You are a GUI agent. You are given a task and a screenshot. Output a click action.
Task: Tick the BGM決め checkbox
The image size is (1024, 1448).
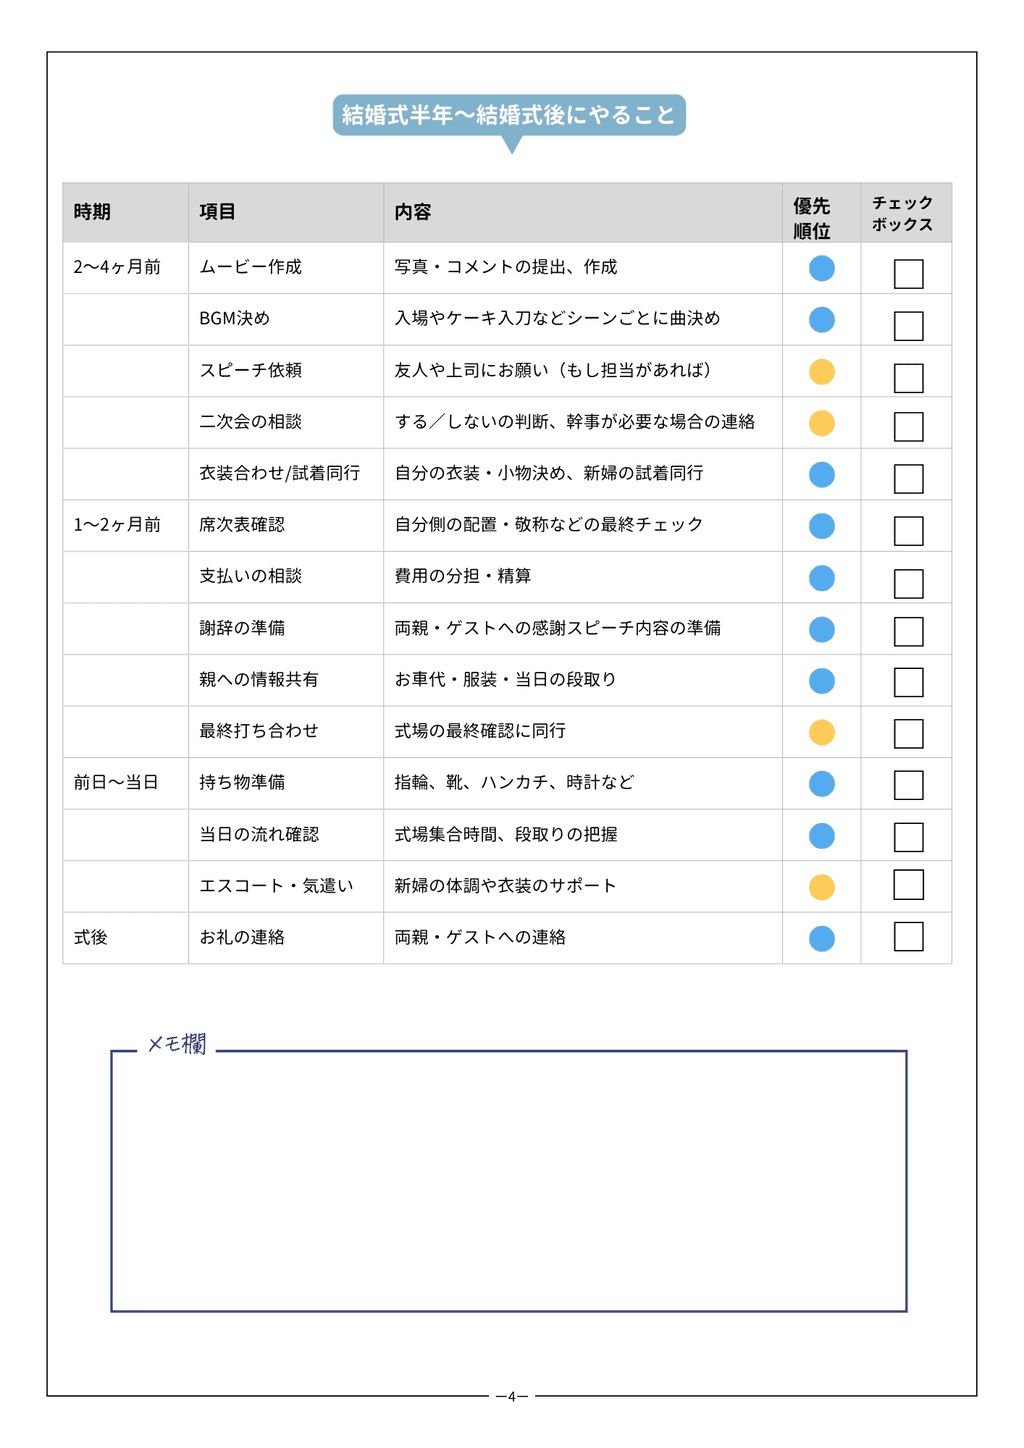coord(908,326)
